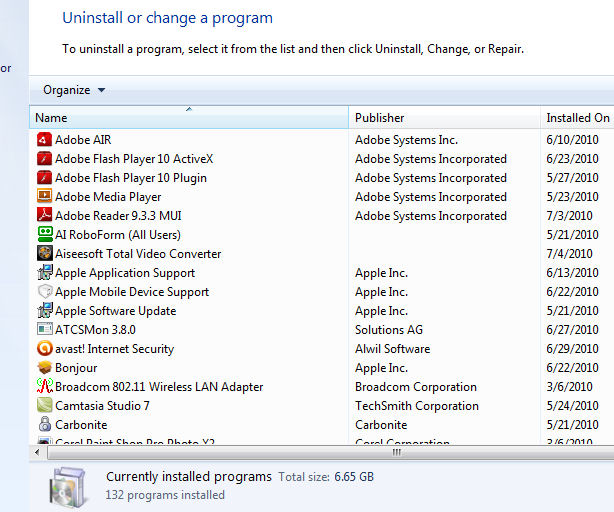Click the avast! Internet Security icon

pyautogui.click(x=45, y=348)
